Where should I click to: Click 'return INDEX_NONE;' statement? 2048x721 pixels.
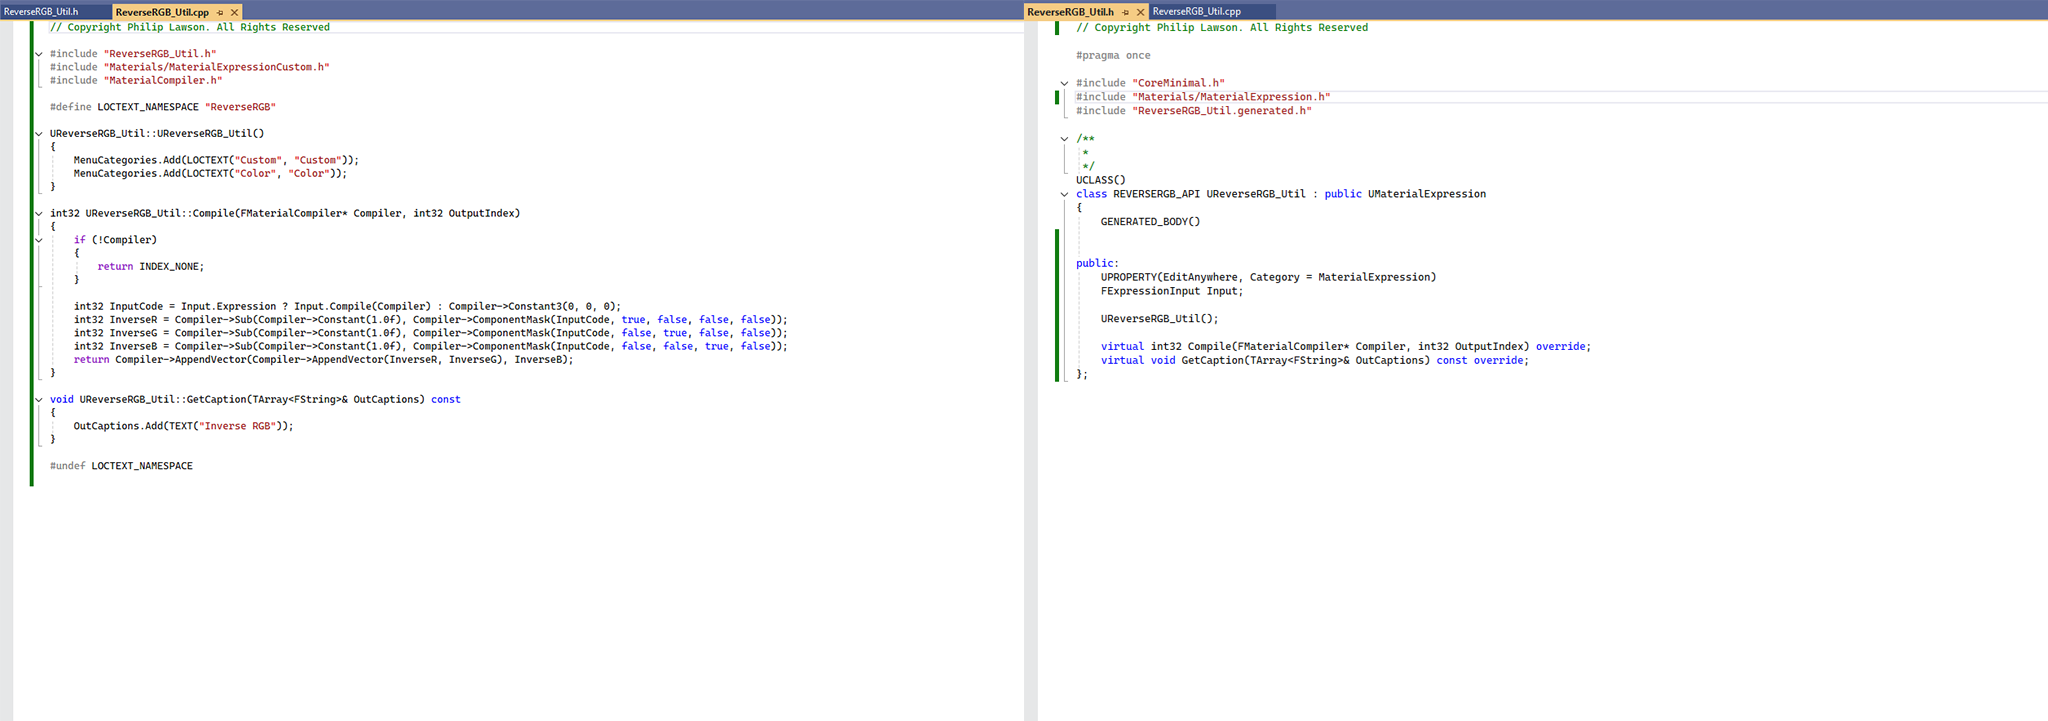pyautogui.click(x=151, y=267)
